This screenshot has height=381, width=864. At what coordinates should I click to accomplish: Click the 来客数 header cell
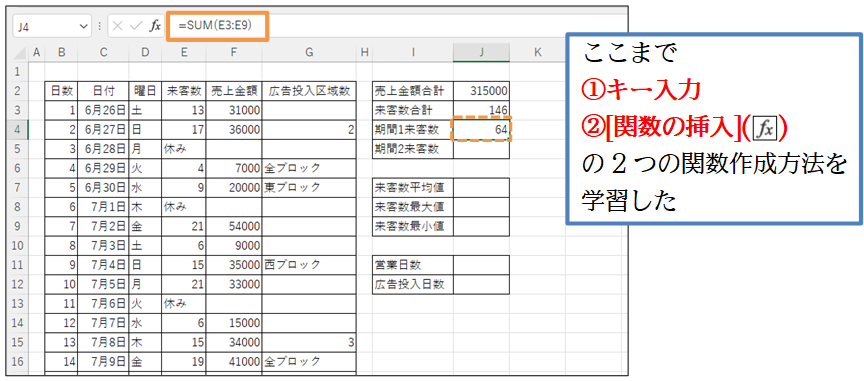pyautogui.click(x=183, y=92)
